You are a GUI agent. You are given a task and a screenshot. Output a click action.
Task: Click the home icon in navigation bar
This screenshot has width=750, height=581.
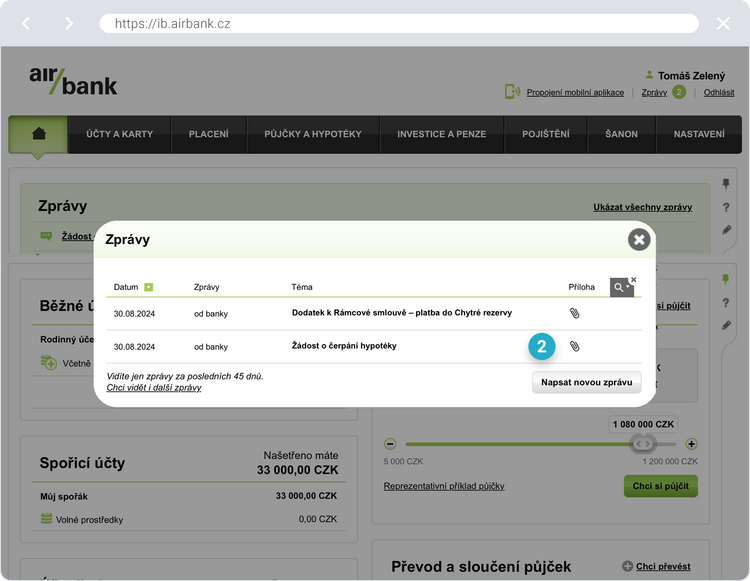click(39, 134)
